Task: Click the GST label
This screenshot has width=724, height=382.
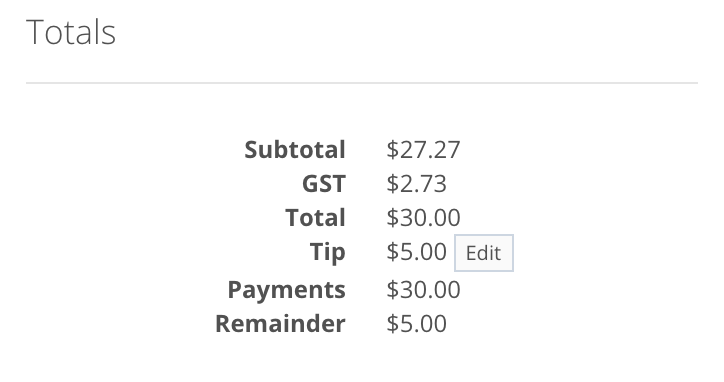Action: tap(324, 183)
